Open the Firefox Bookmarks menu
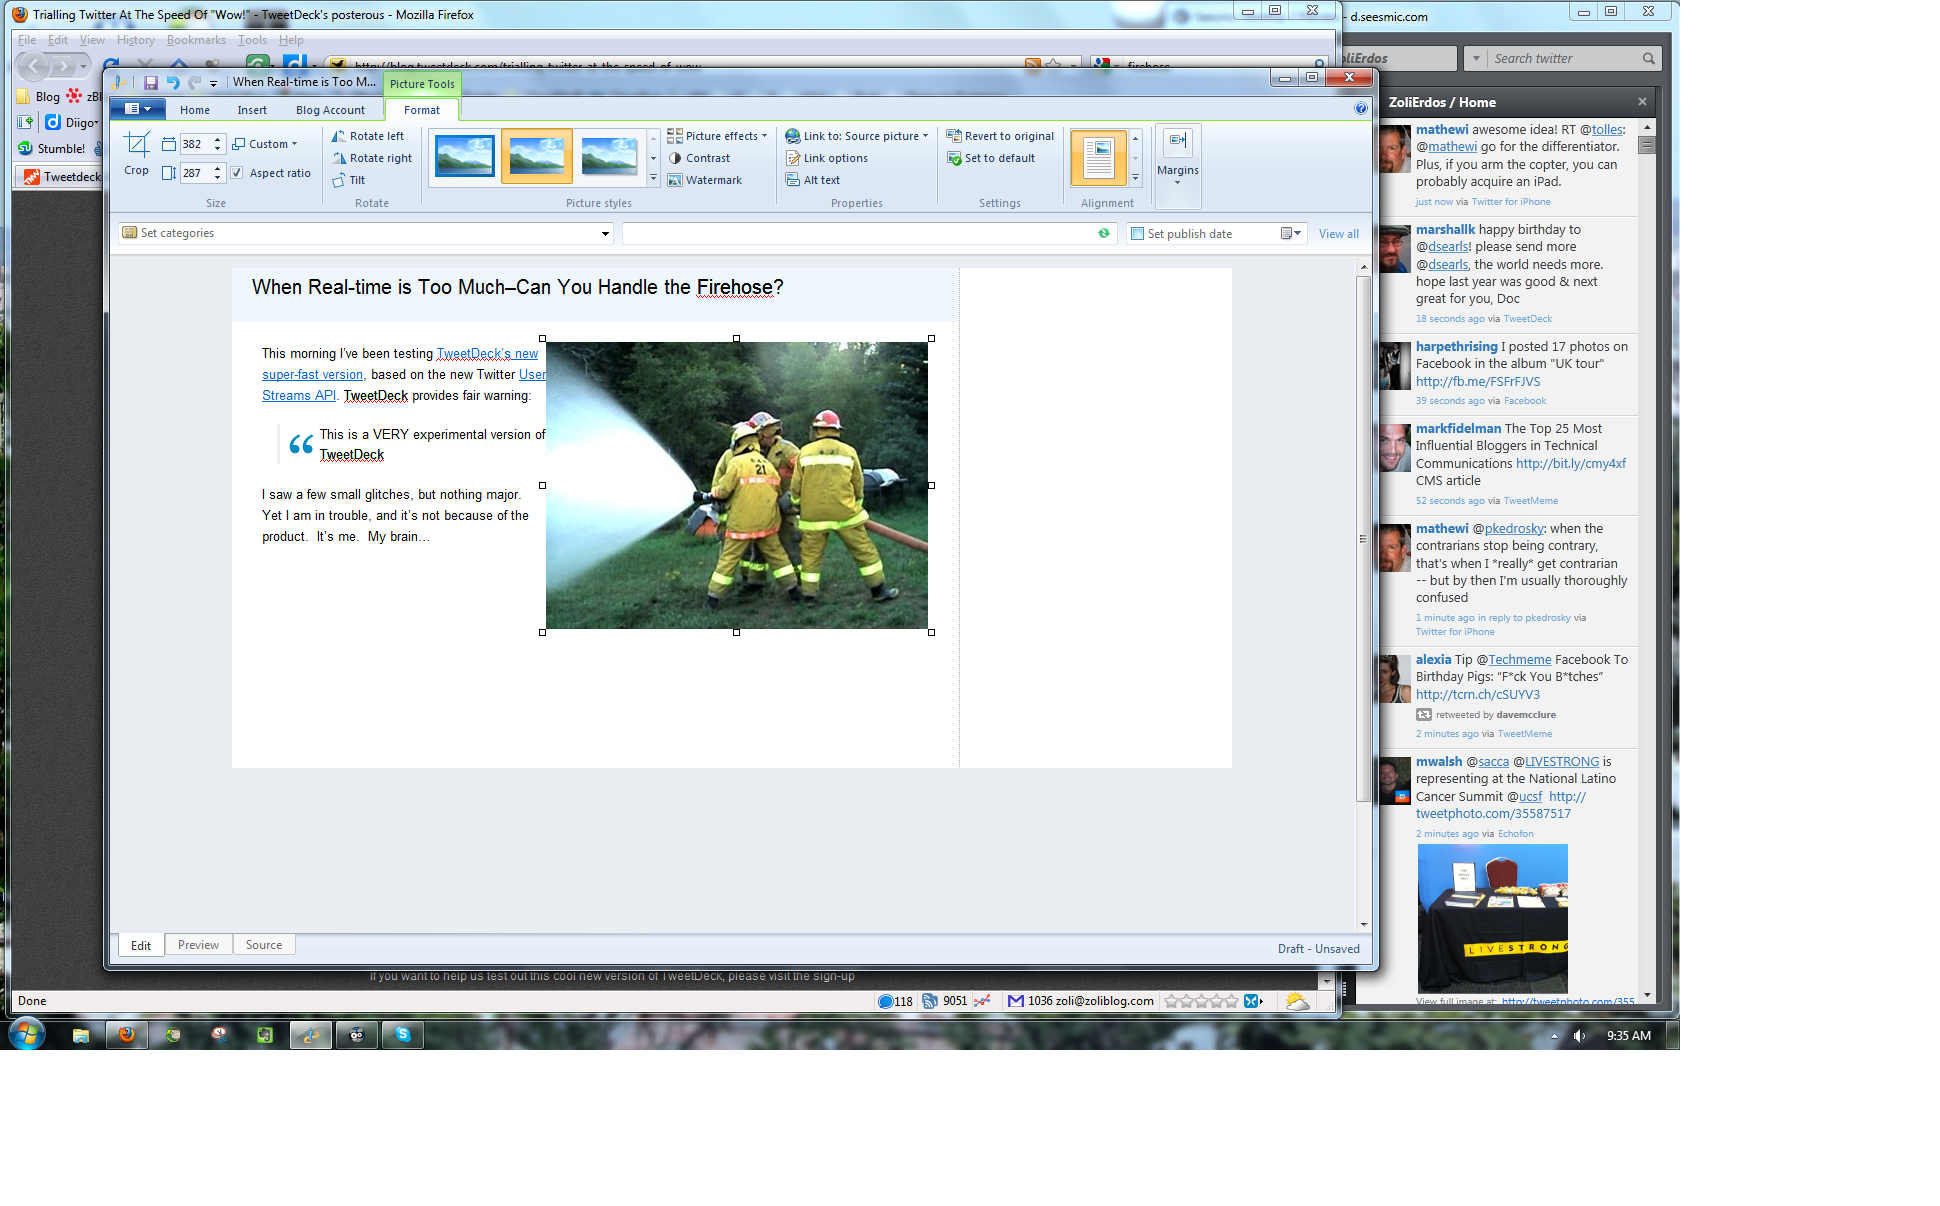 point(196,40)
